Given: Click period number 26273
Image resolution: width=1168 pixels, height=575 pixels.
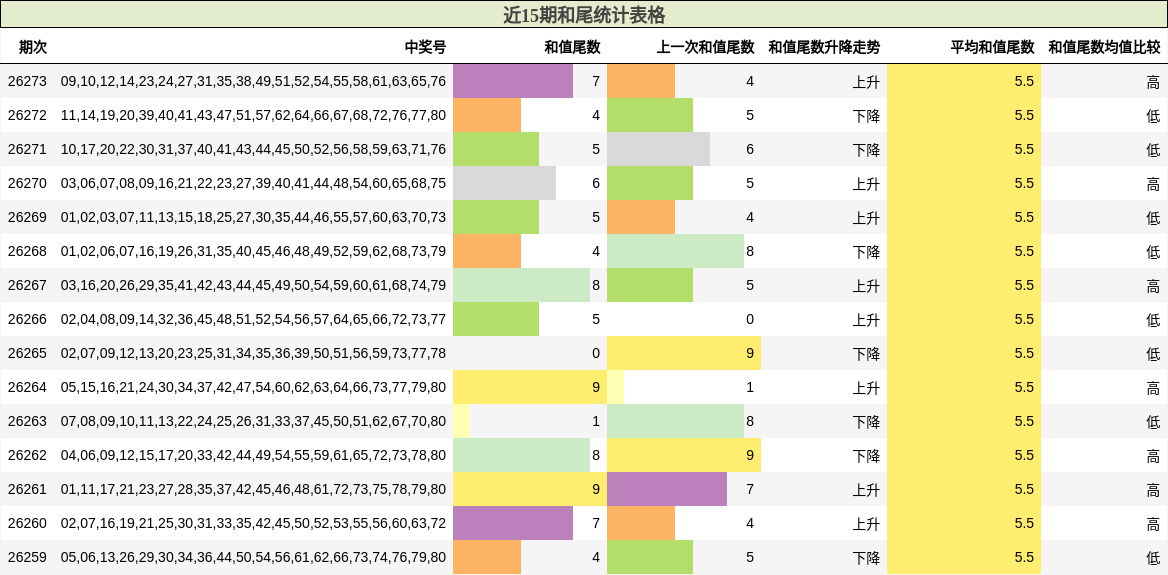Looking at the screenshot, I should tap(28, 81).
